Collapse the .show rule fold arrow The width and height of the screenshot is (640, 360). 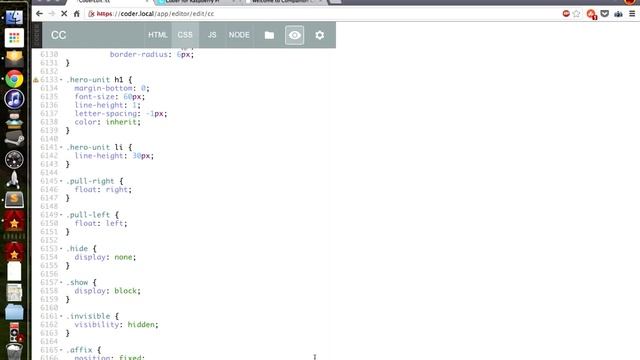point(61,282)
